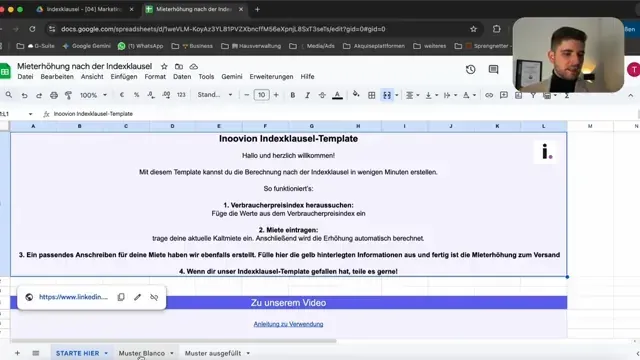
Task: Click the undo icon in toolbar
Action: 24,95
